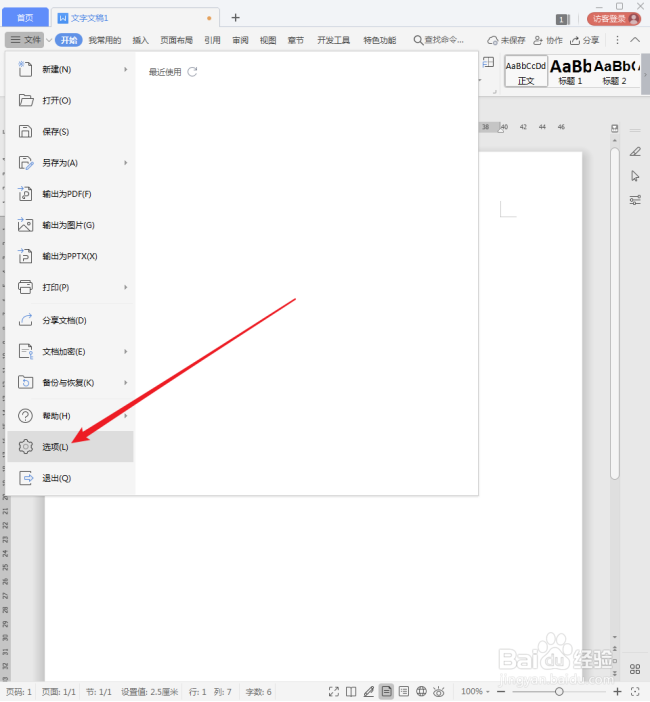
Task: Switch to the 首页 home tab
Action: (x=25, y=18)
